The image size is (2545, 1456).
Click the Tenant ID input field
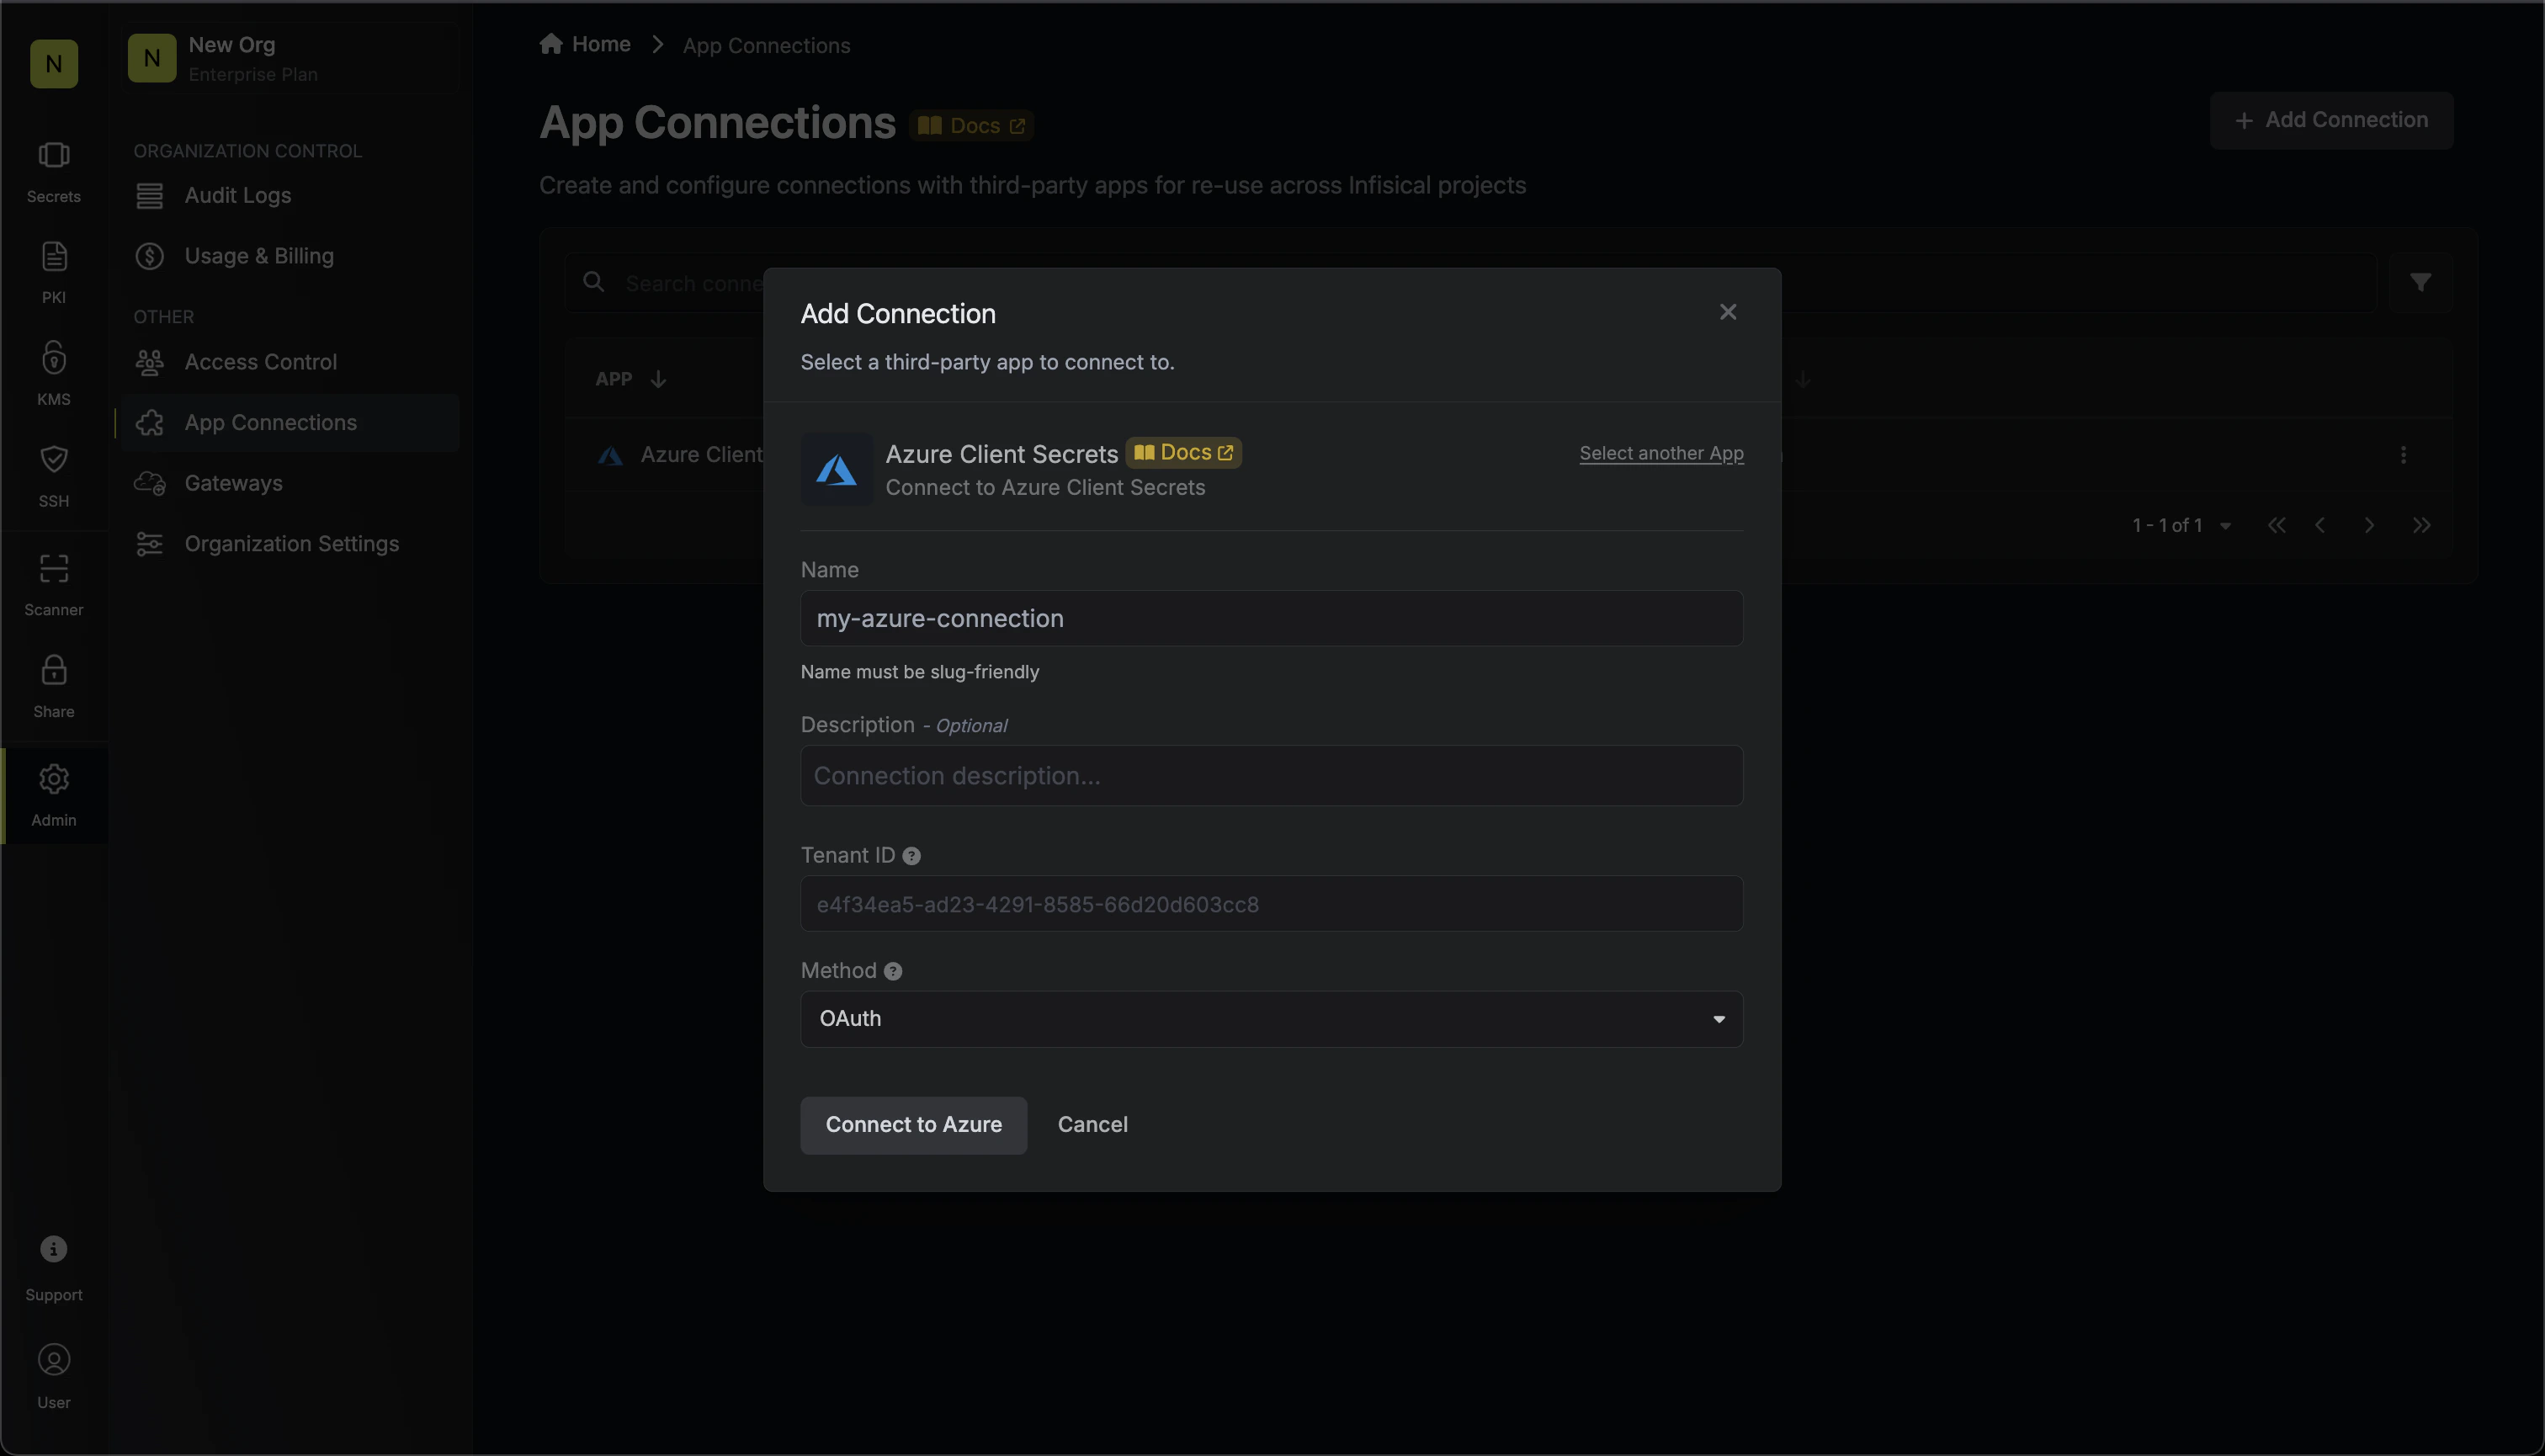tap(1272, 904)
